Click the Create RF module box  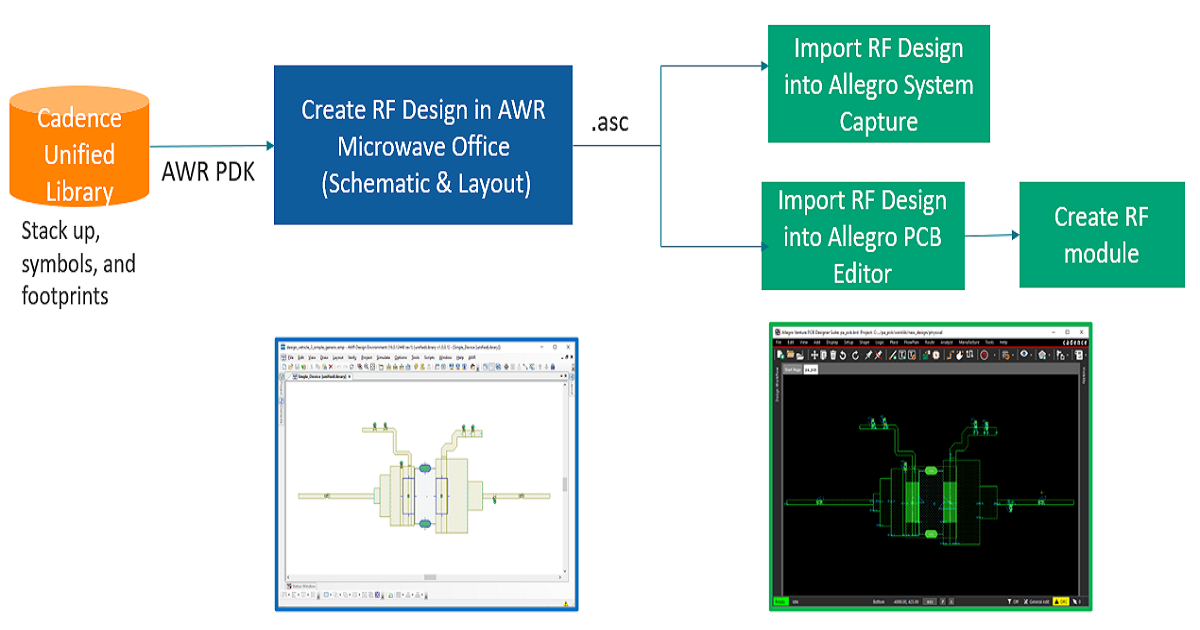point(1100,235)
